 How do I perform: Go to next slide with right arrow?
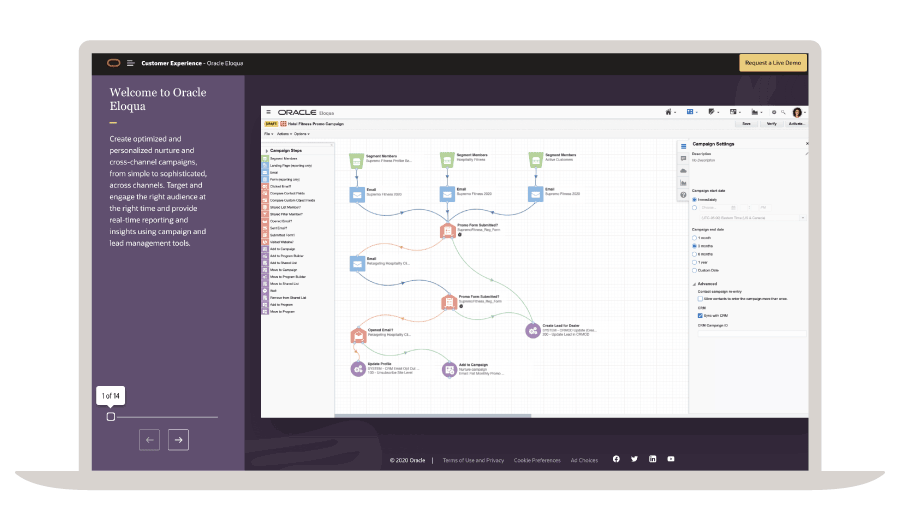click(x=178, y=439)
